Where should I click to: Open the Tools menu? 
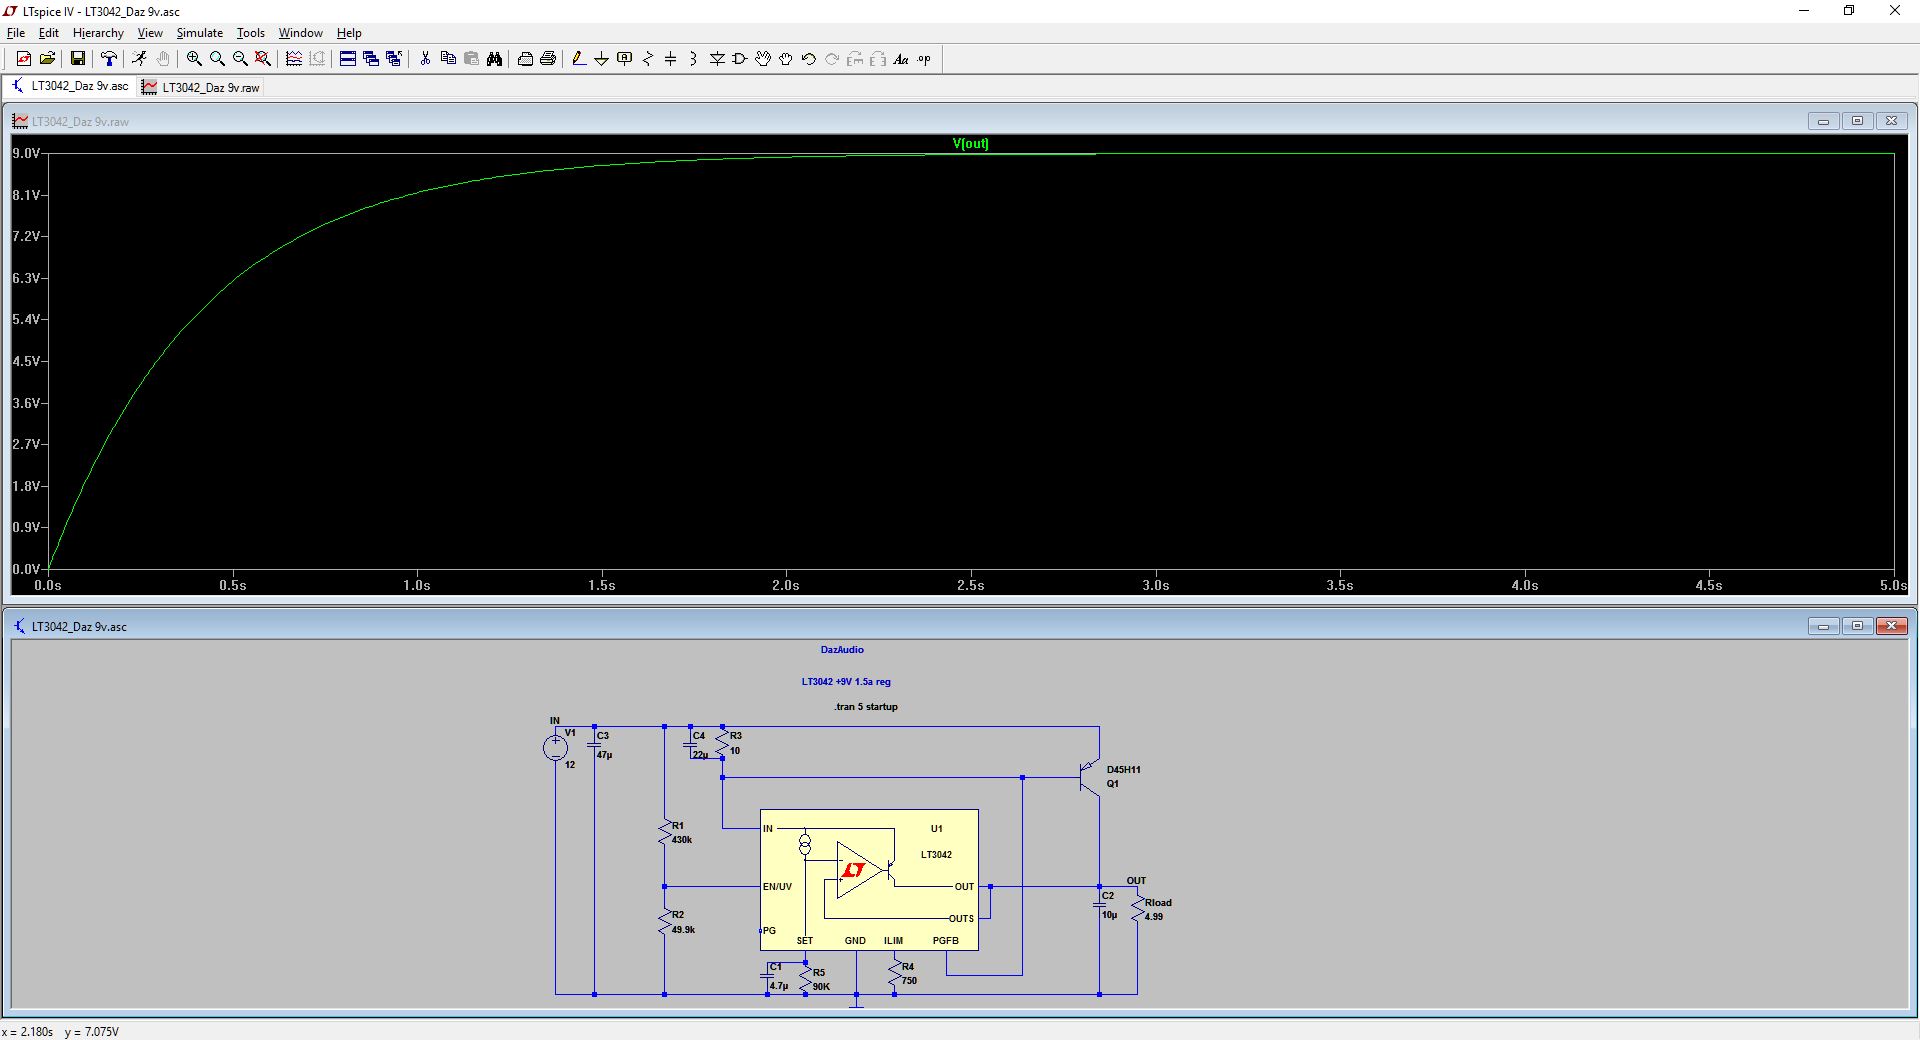click(251, 33)
